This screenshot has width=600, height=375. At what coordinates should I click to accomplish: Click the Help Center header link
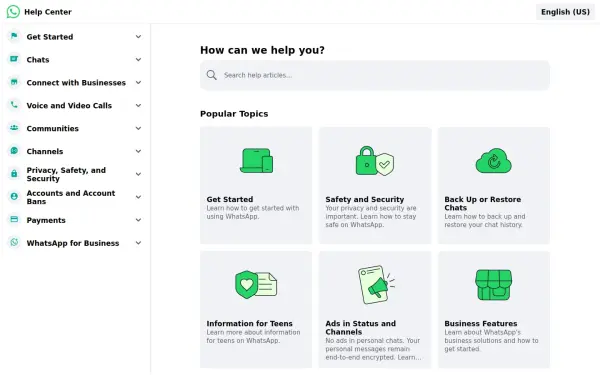48,12
